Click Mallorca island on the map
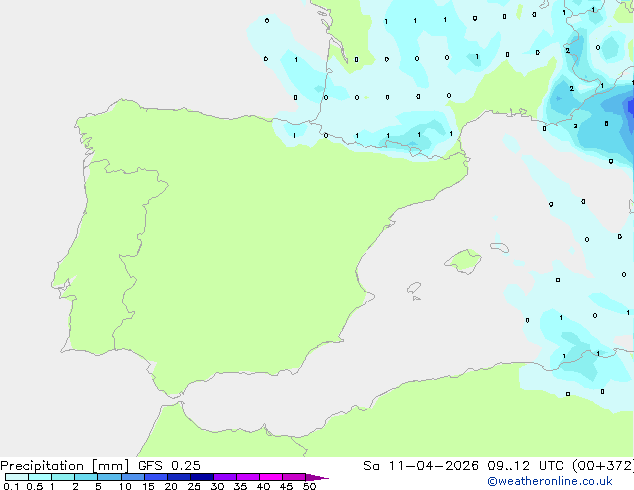Viewport: 634px width, 490px height. coord(463,261)
